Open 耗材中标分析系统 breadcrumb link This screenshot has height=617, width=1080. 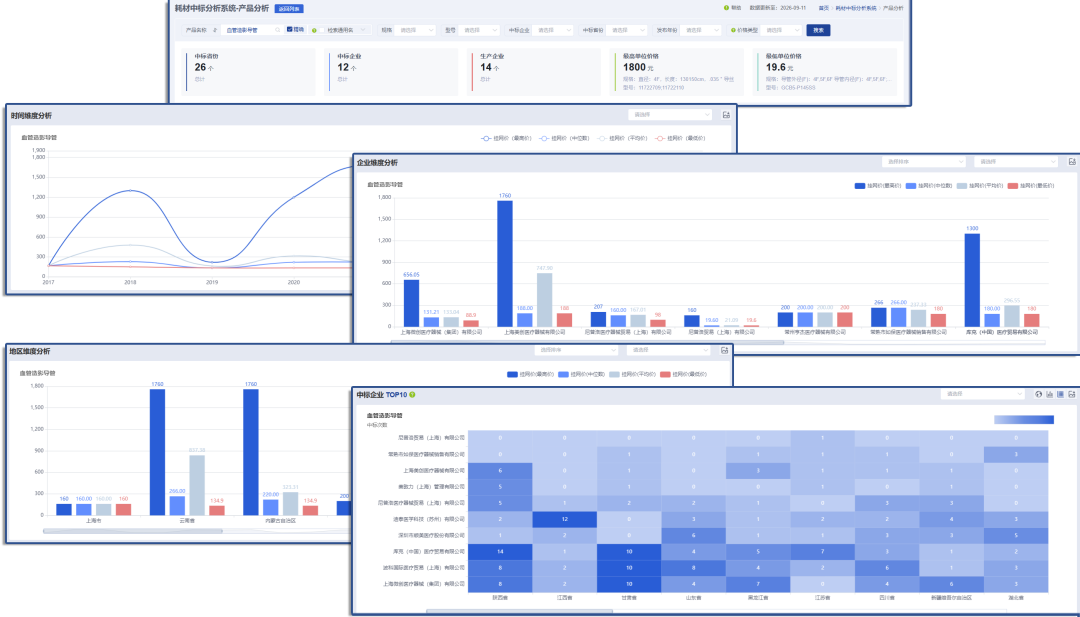(x=856, y=8)
